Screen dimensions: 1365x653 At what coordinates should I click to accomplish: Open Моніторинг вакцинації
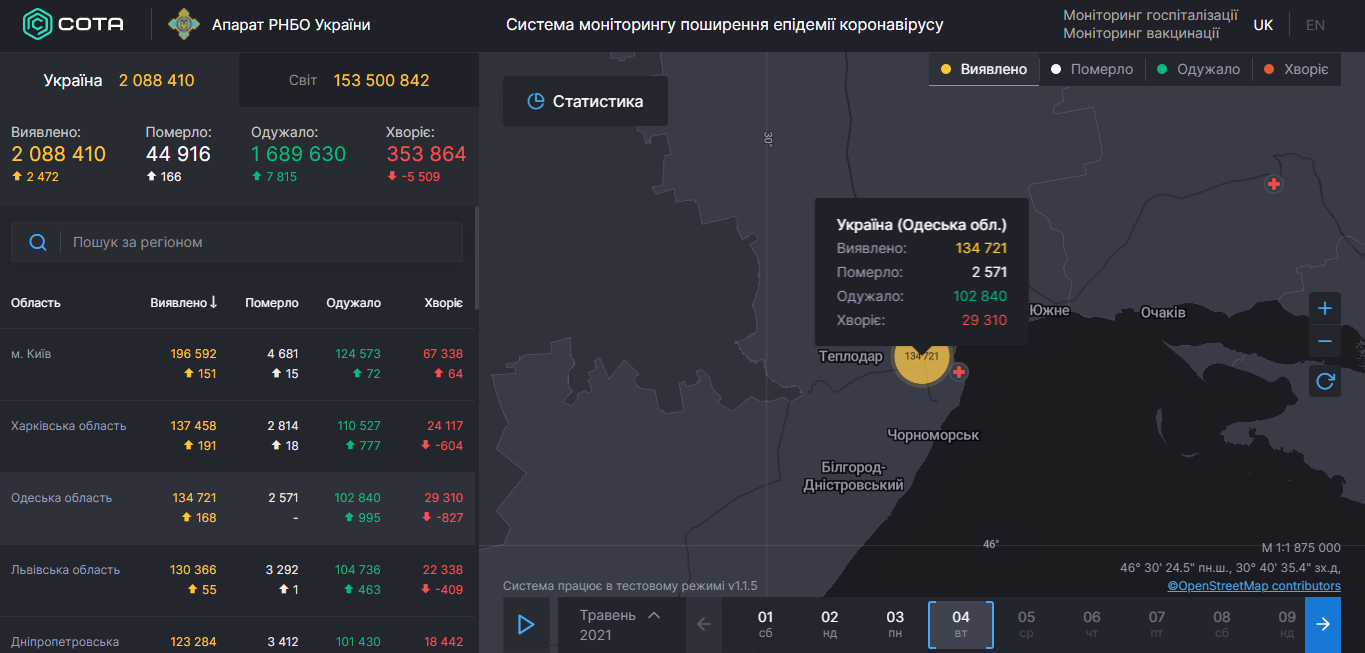tap(1143, 31)
